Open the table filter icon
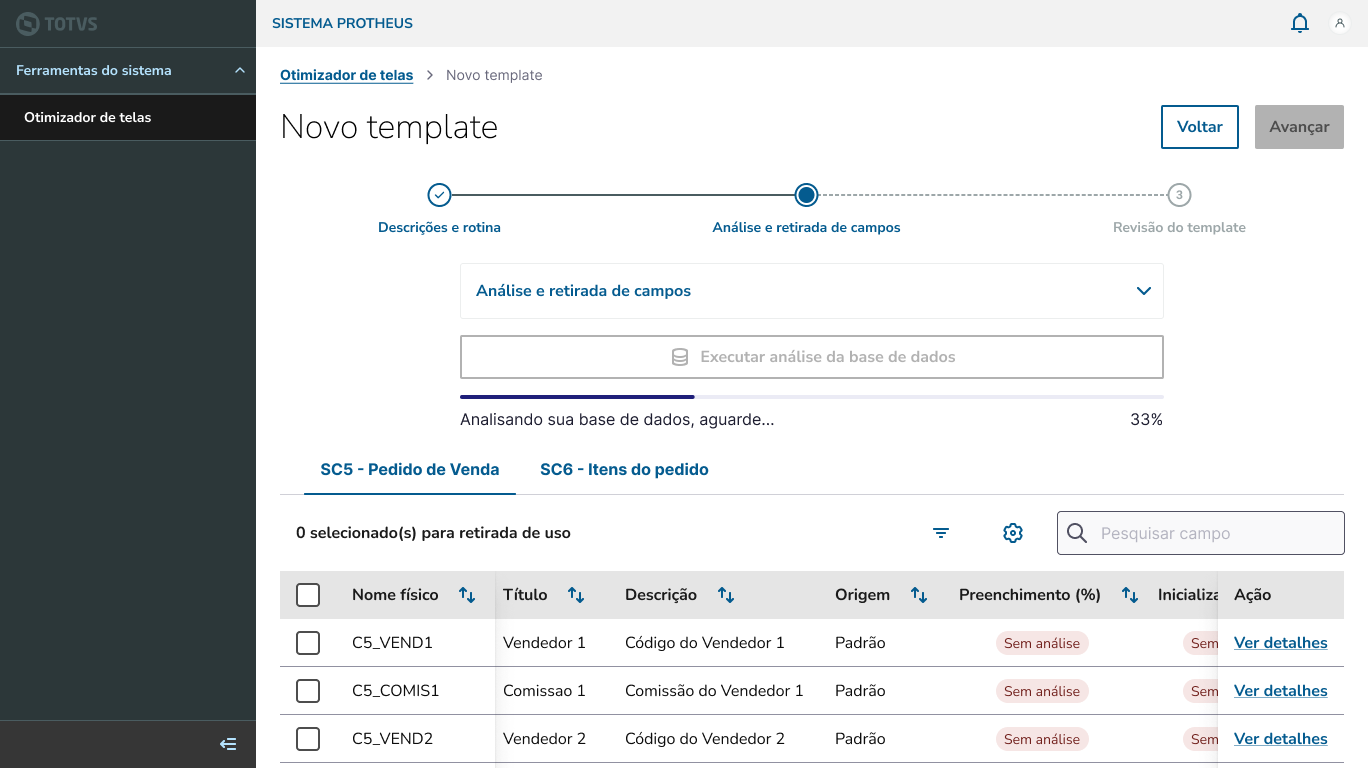Viewport: 1368px width, 768px height. click(x=941, y=533)
